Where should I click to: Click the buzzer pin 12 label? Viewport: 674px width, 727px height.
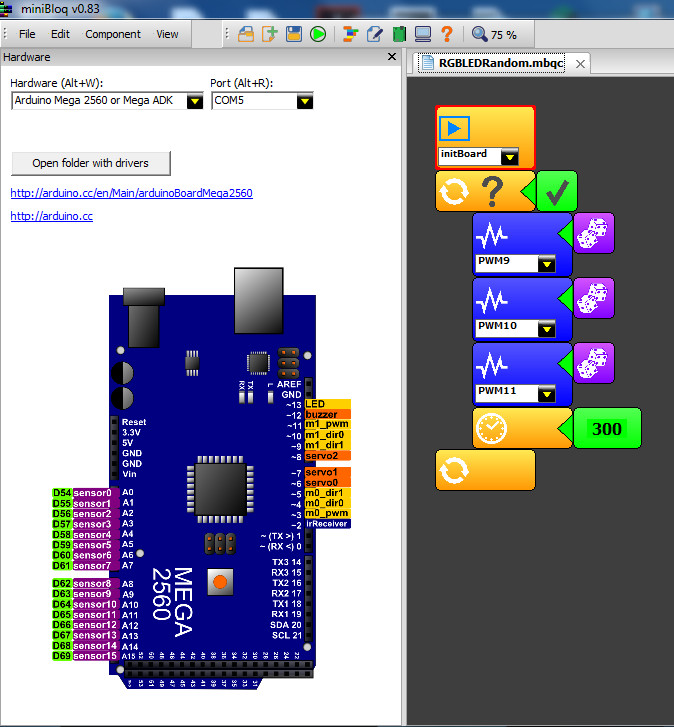(x=327, y=415)
